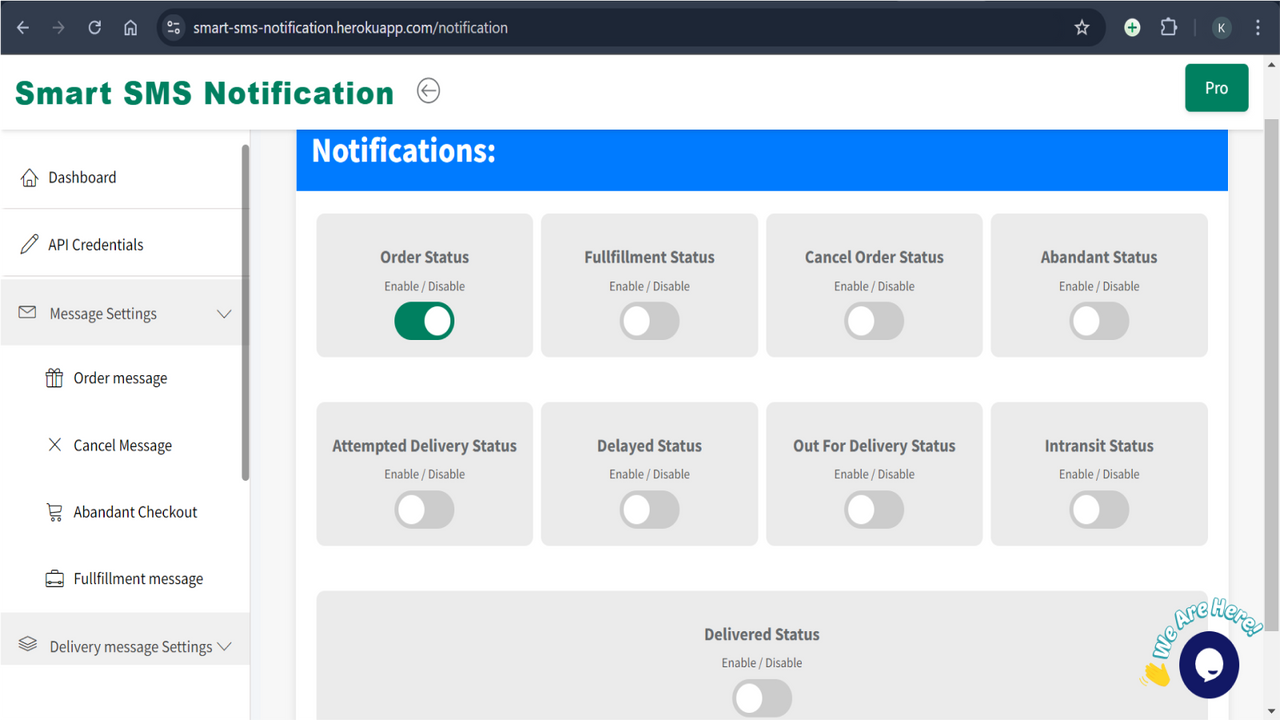Click the Dashboard house icon
This screenshot has width=1280, height=720.
pyautogui.click(x=29, y=177)
